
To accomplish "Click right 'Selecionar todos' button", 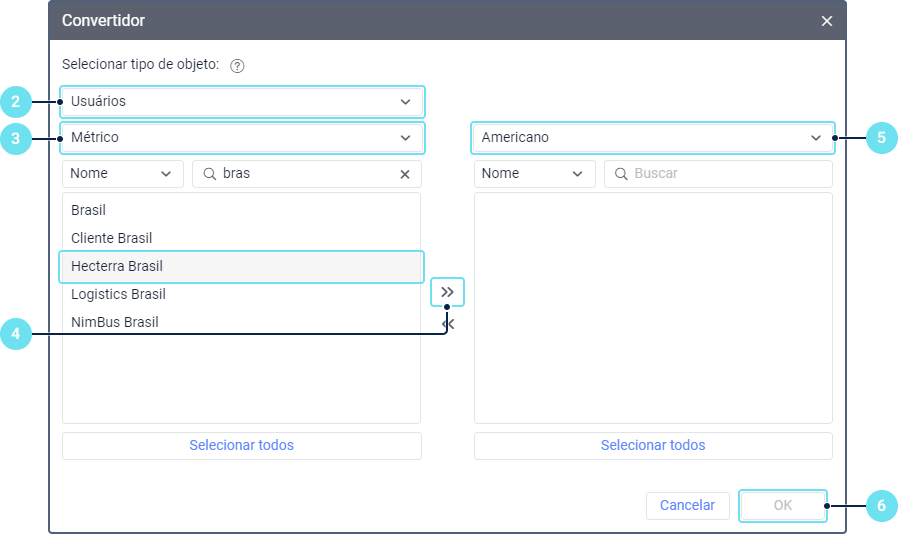I will click(653, 446).
